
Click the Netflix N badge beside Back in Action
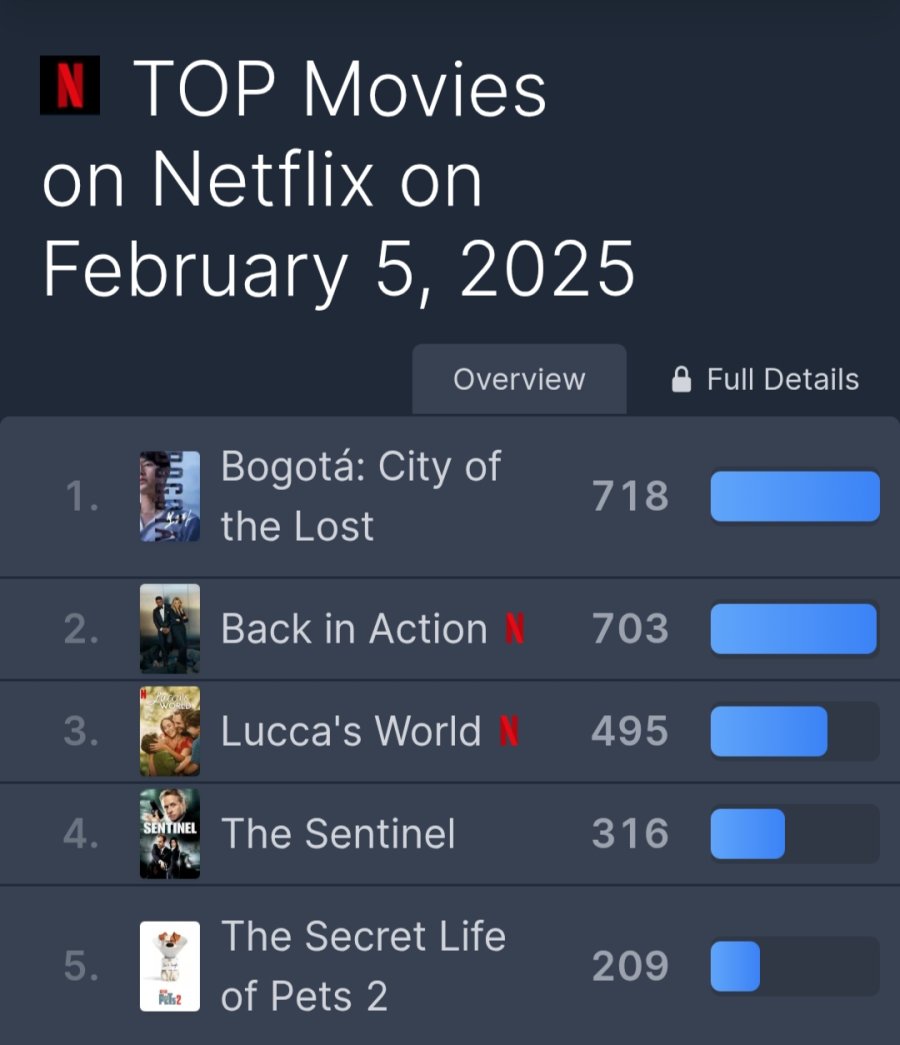[x=515, y=628]
